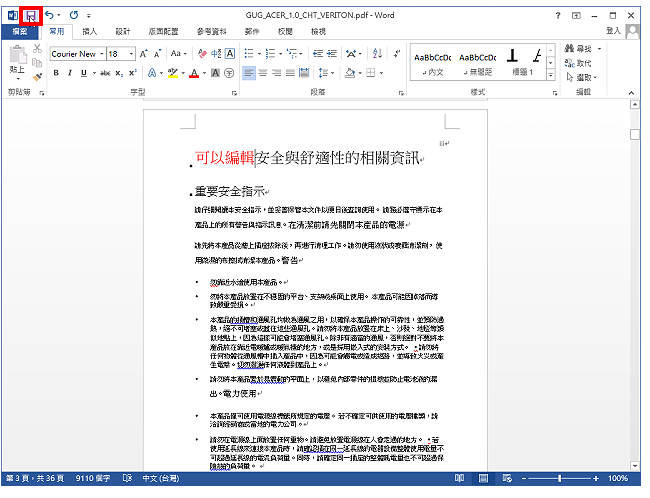Click the 尋找 (Find) button
Screen dimensions: 650x498
click(x=578, y=49)
